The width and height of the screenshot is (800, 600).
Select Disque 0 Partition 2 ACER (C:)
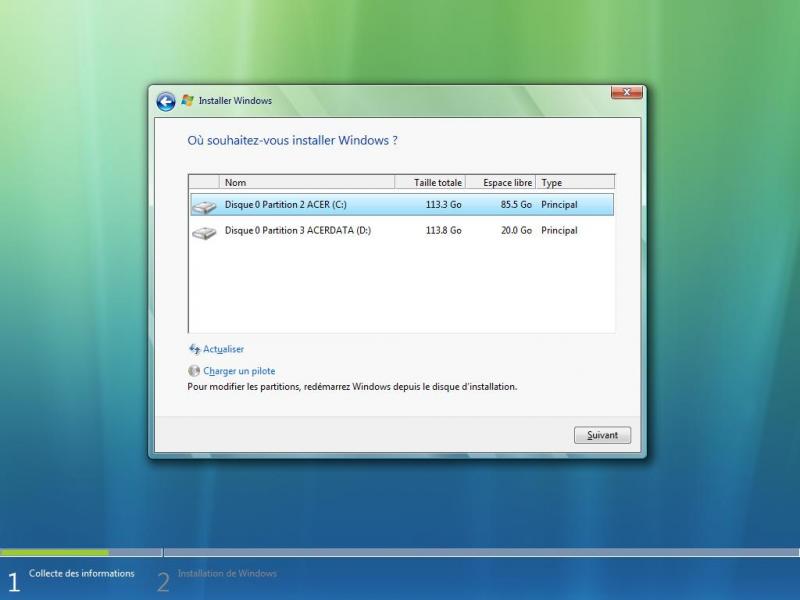(402, 205)
